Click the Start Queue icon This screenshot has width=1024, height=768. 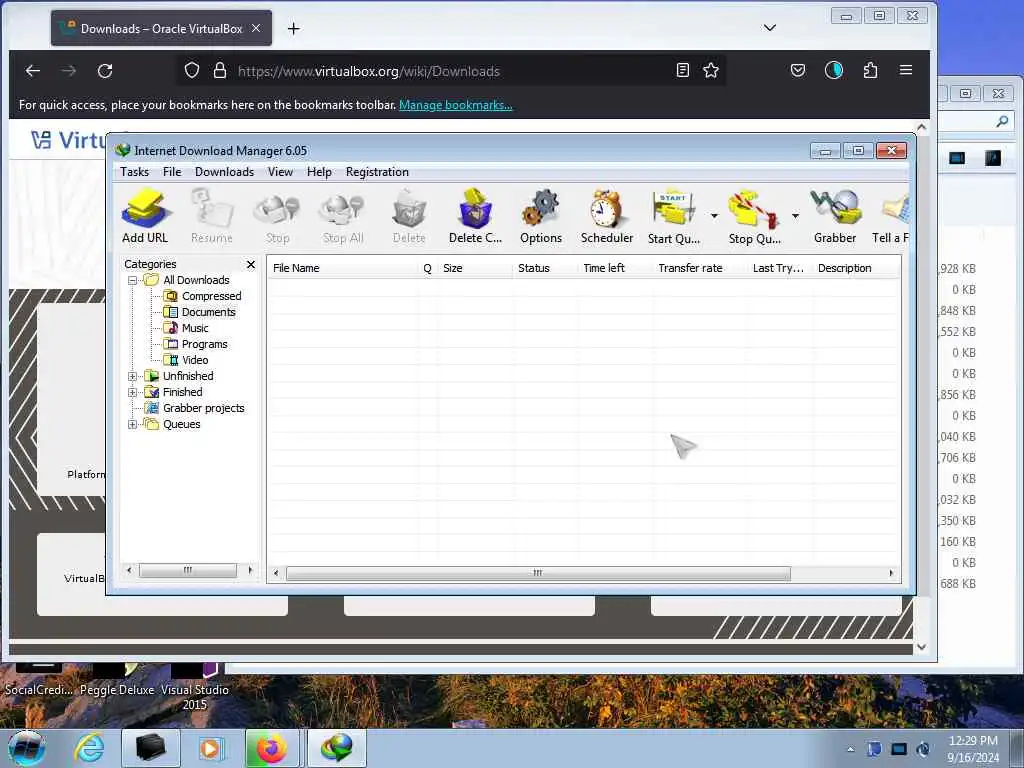[673, 216]
